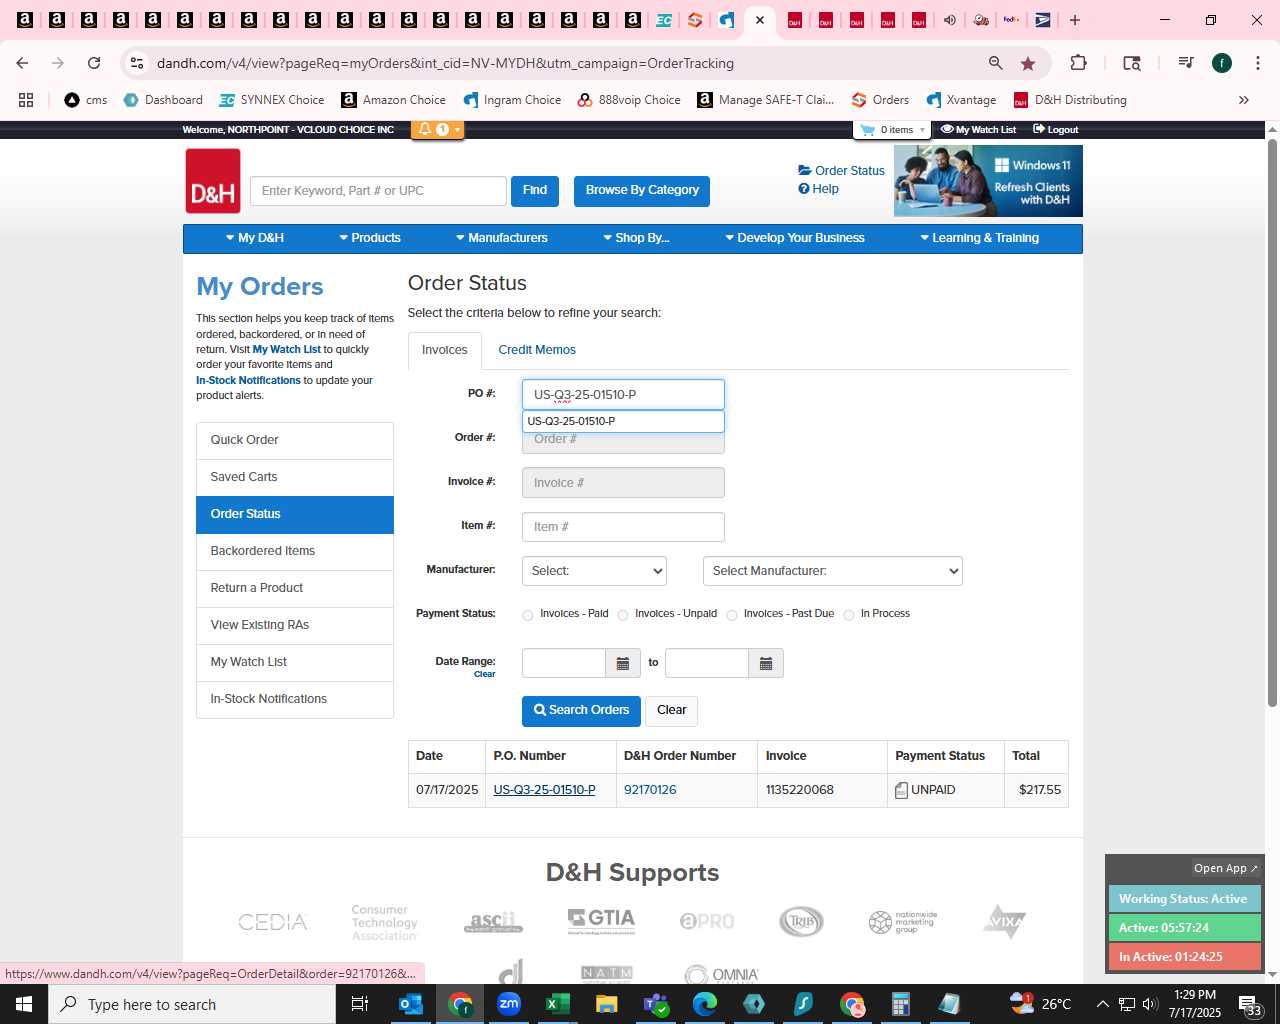Click Browse By Category button

pos(642,191)
